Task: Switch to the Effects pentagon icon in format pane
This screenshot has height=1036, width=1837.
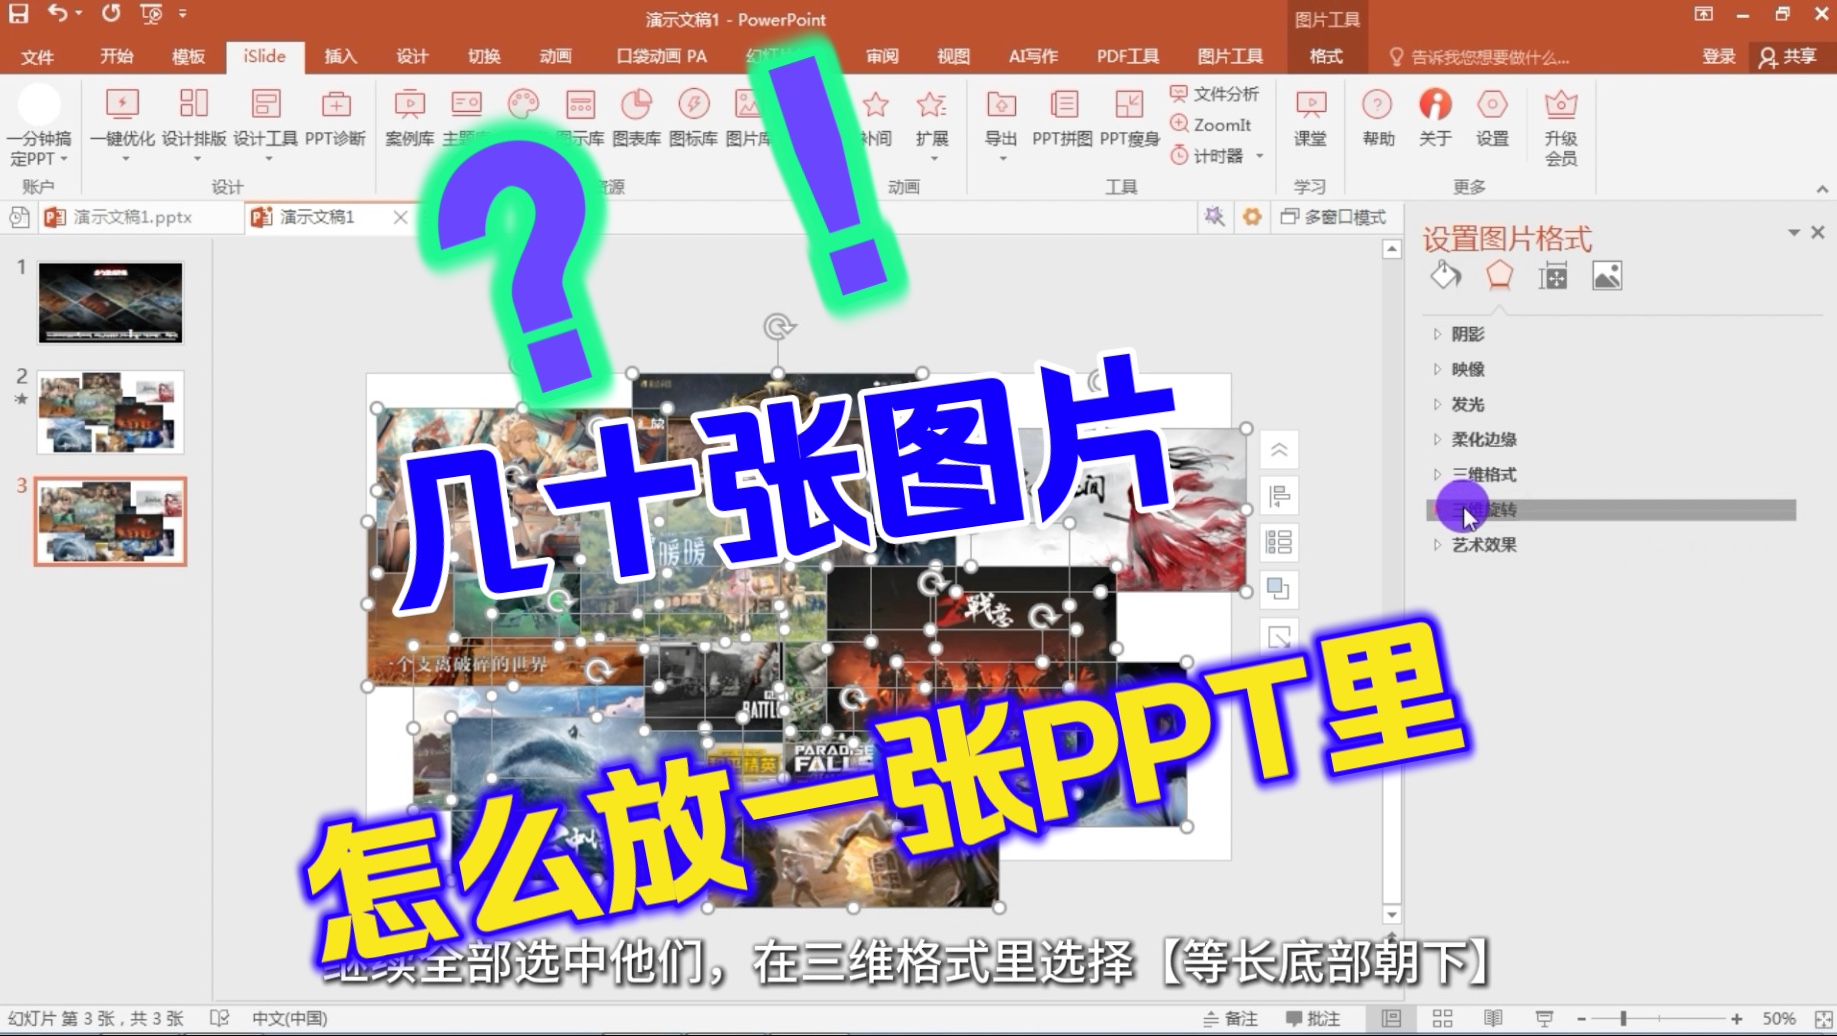Action: 1499,275
